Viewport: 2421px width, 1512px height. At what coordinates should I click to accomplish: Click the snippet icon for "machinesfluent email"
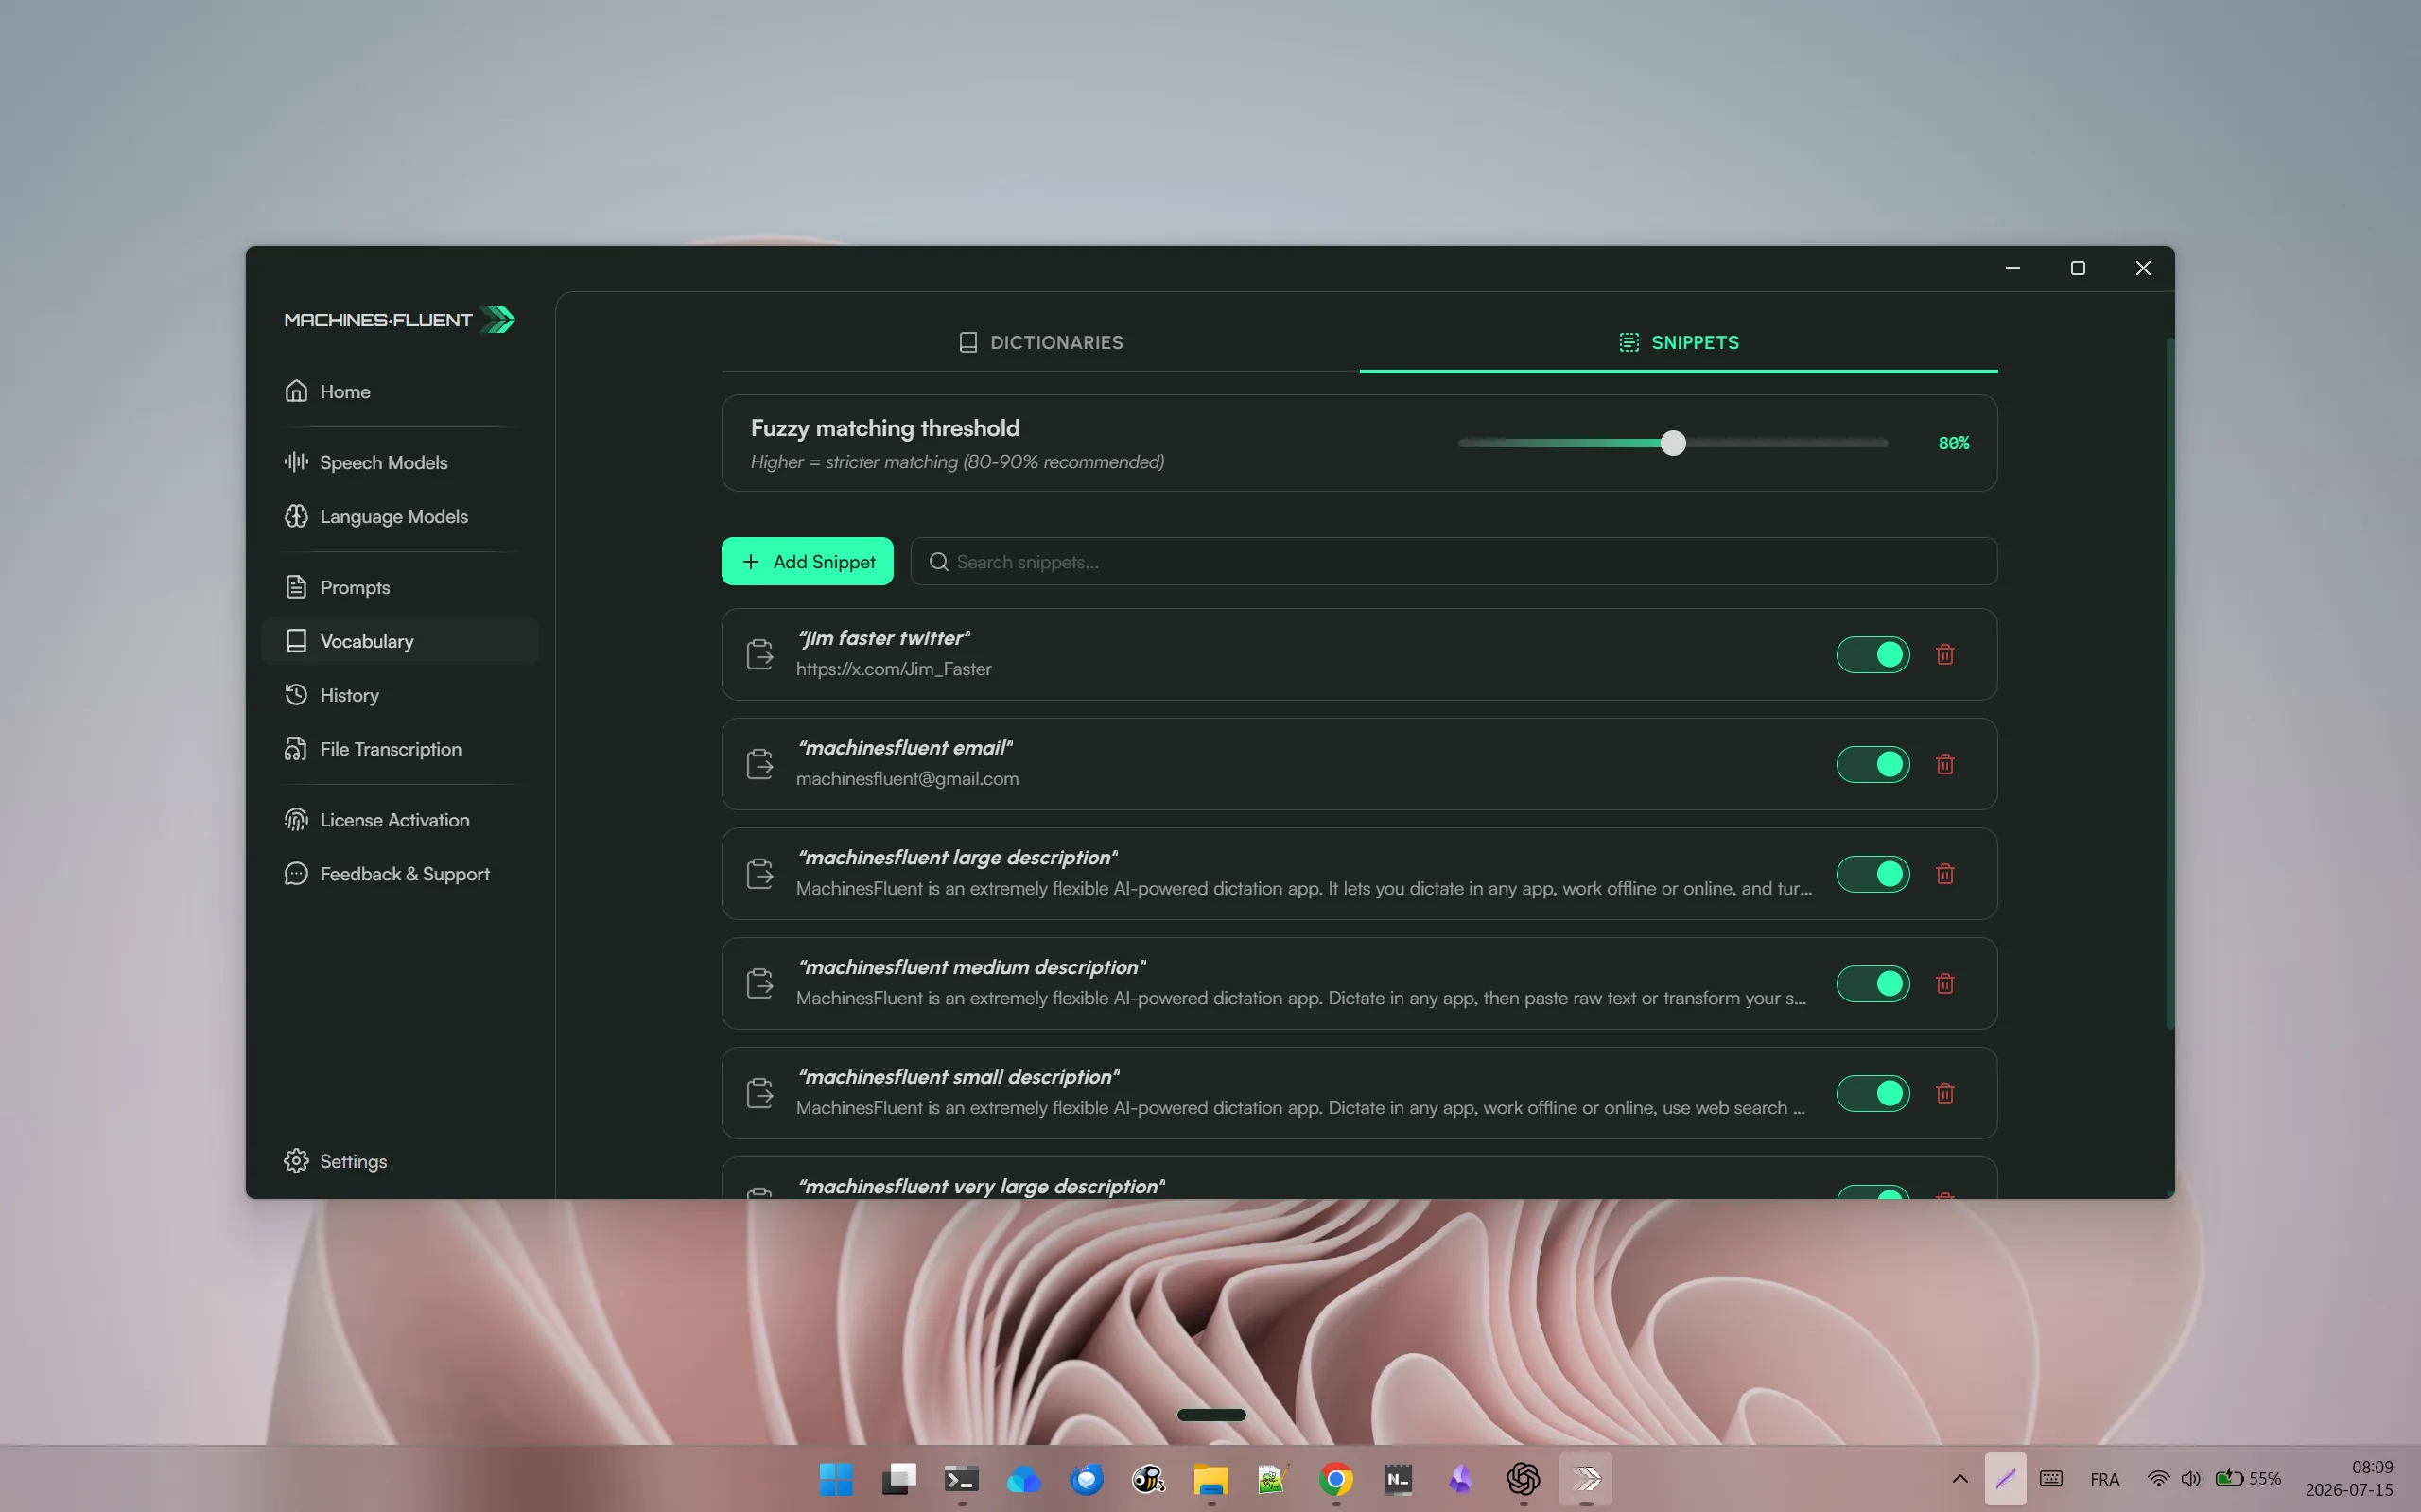(760, 765)
